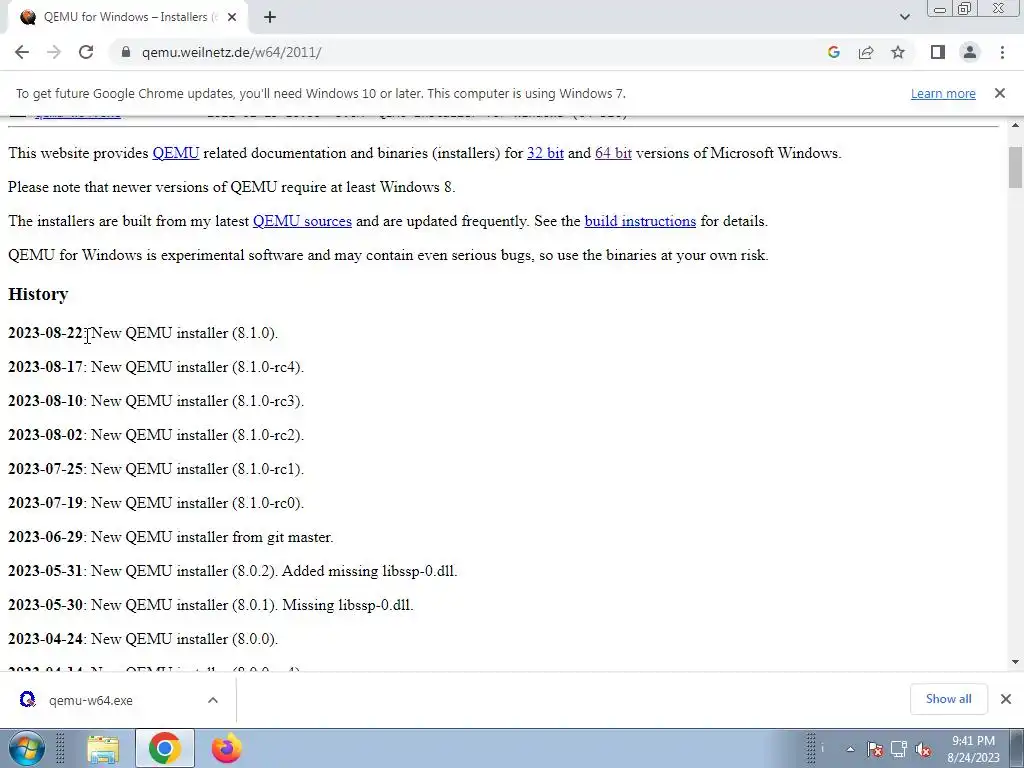Open the Action Center flag icon
This screenshot has height=768, width=1024.
pos(875,749)
